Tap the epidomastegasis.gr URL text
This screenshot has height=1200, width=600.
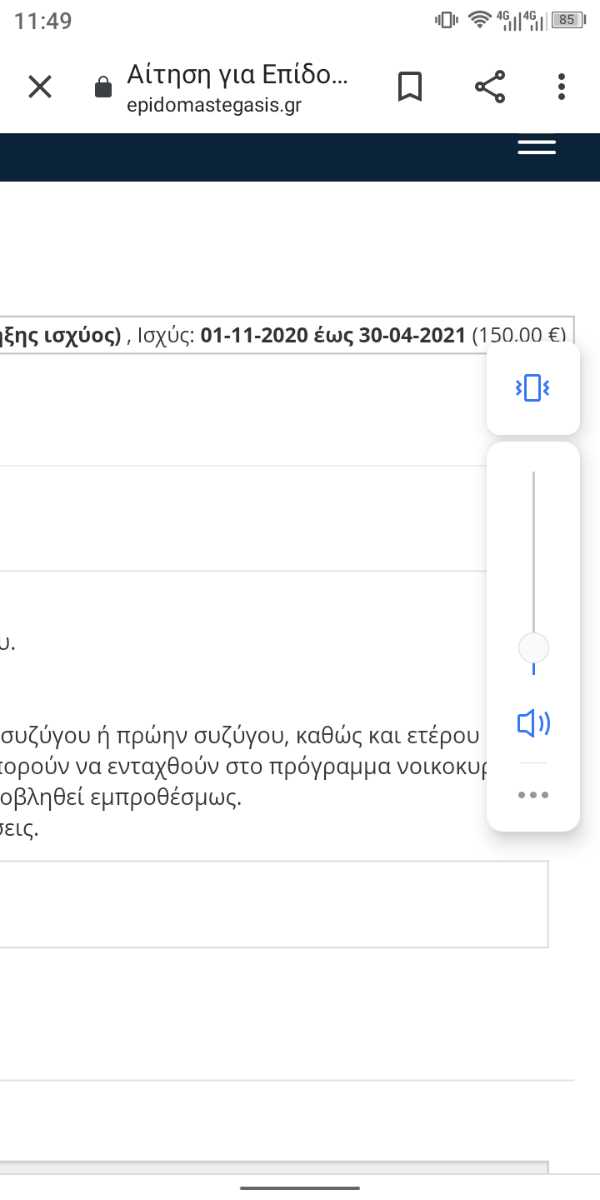[x=214, y=104]
